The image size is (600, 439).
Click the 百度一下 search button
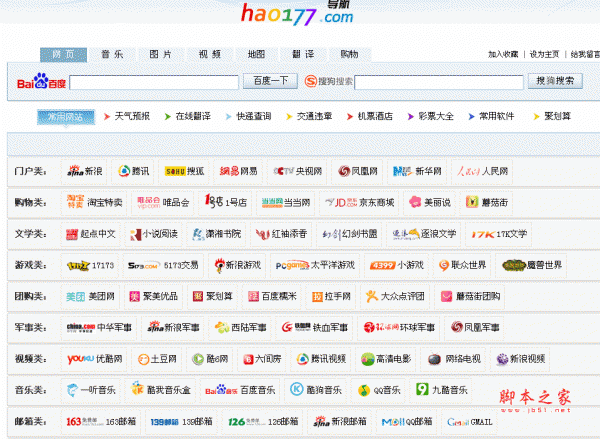click(271, 81)
